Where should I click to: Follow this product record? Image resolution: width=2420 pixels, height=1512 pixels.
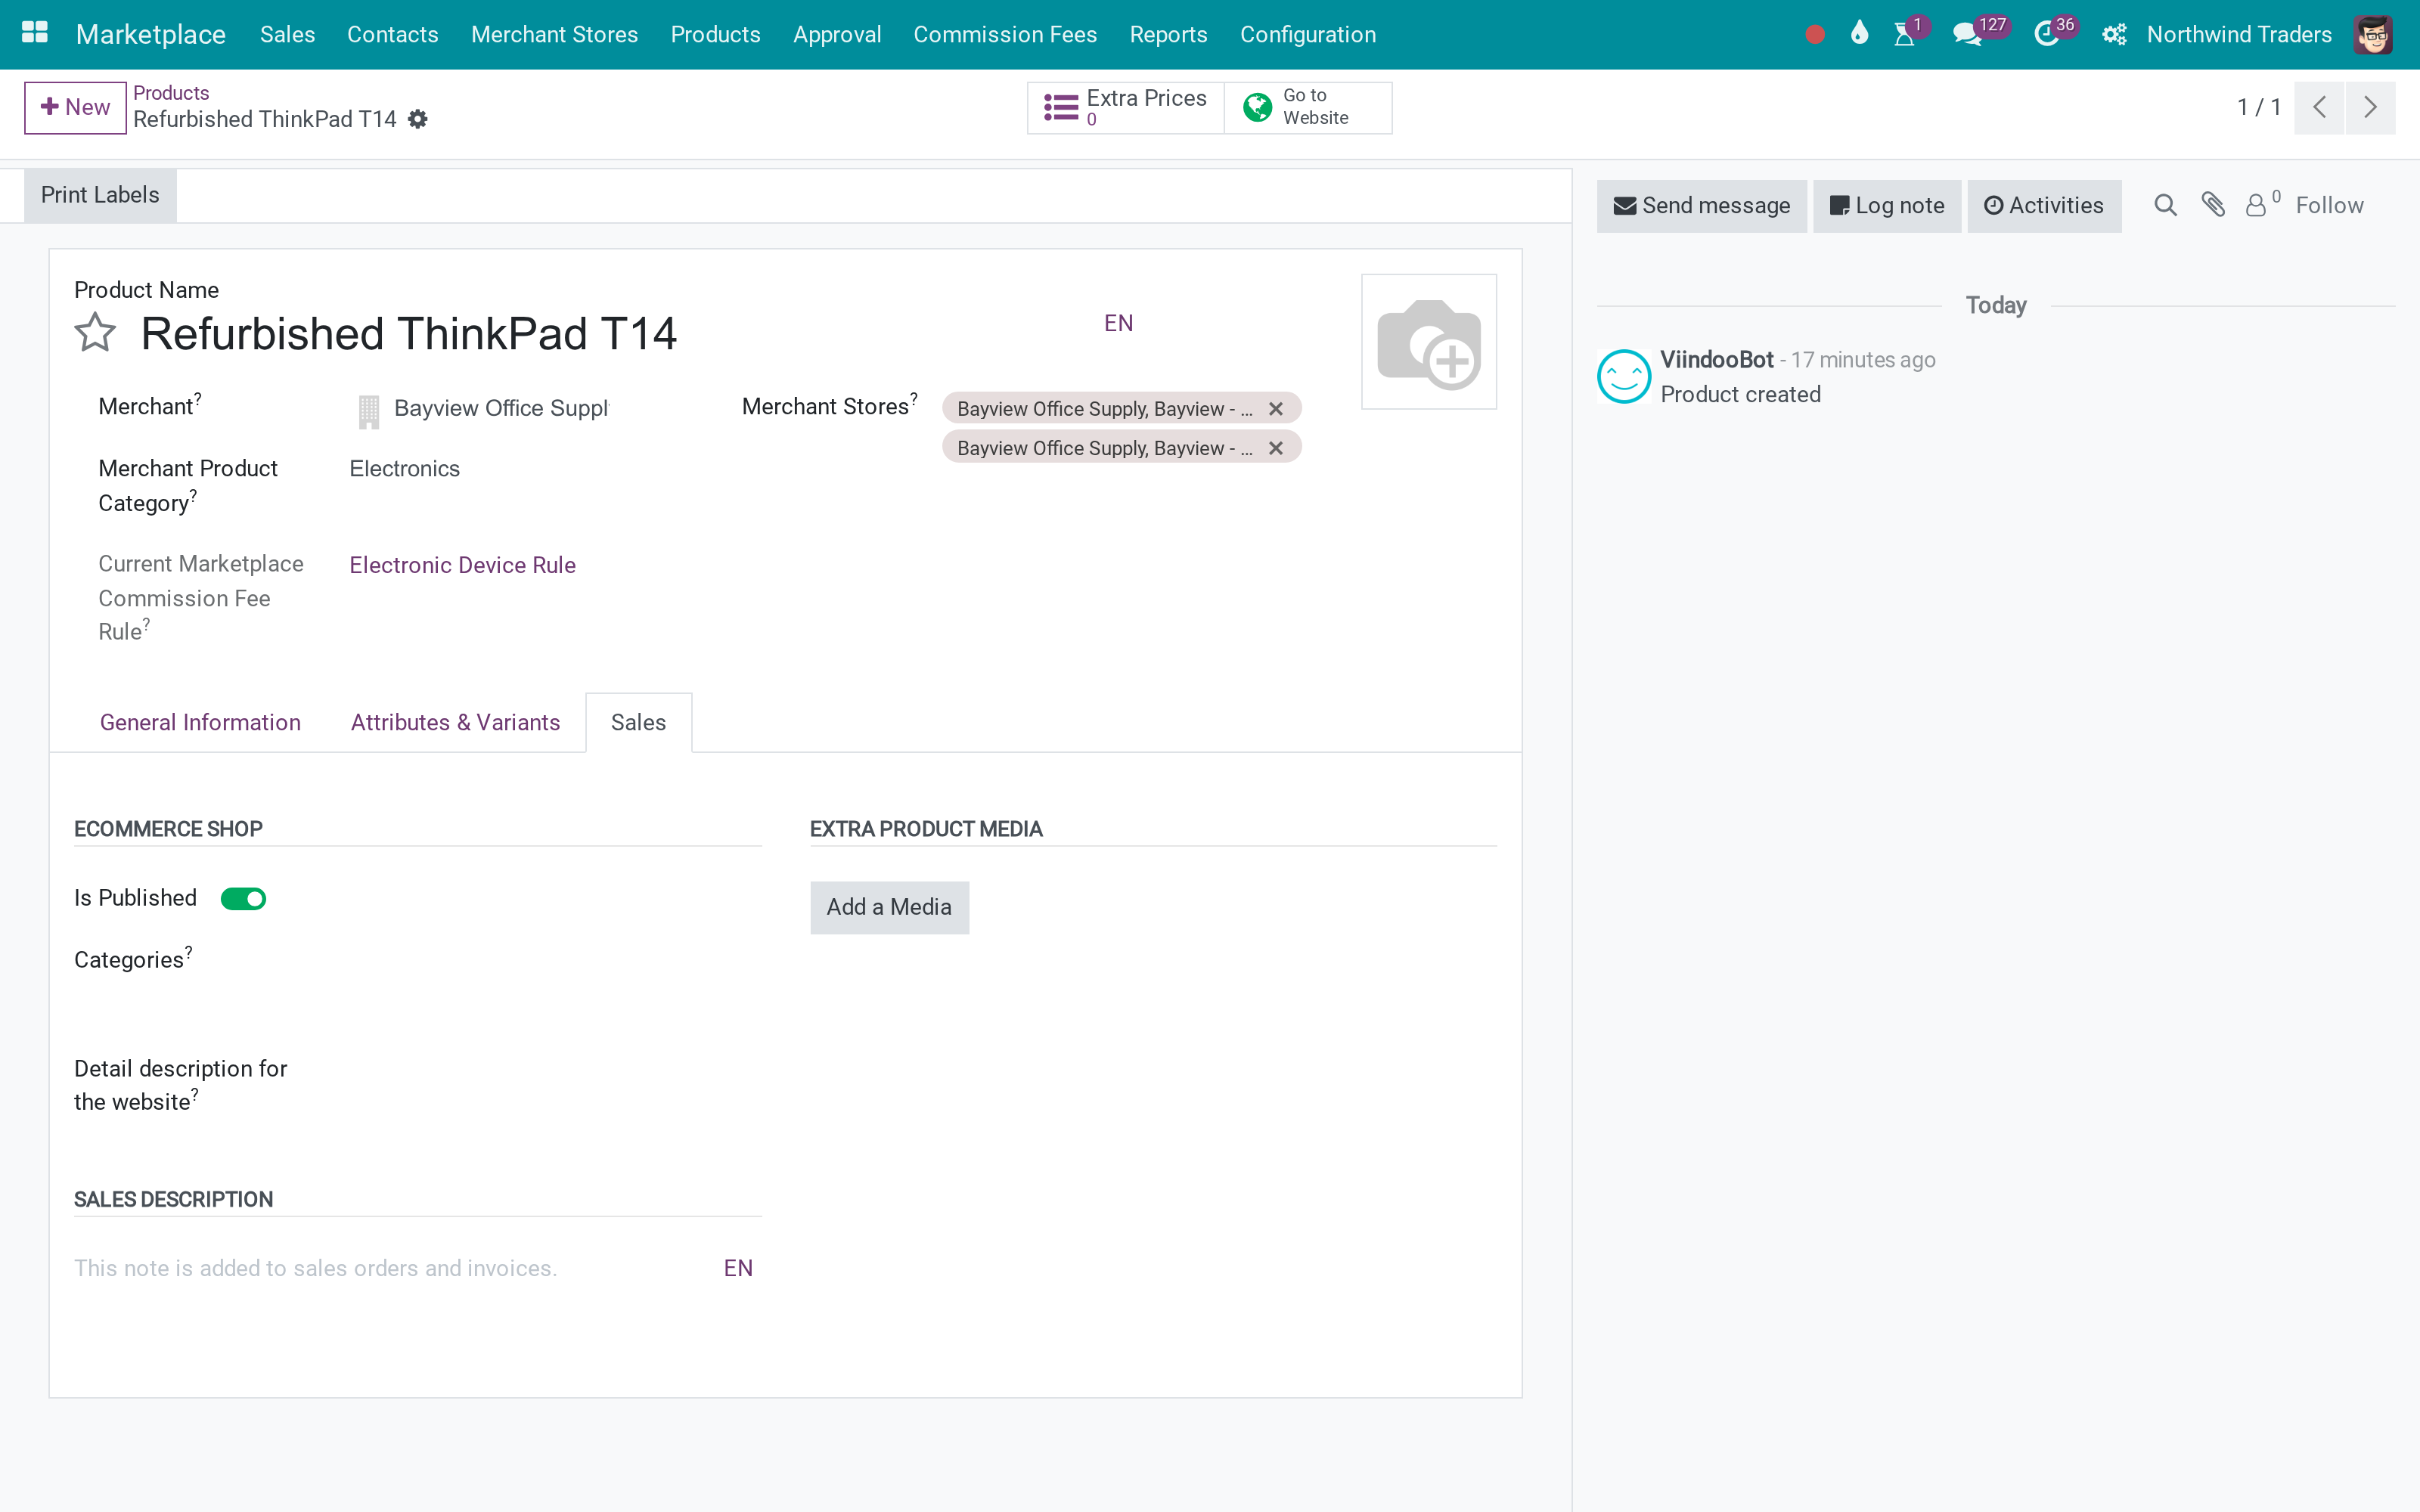click(2329, 206)
